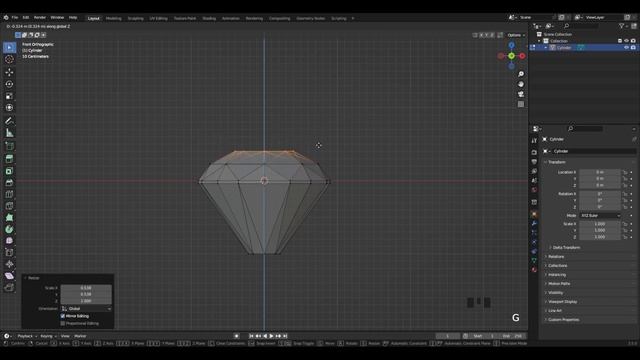This screenshot has height=360, width=640.
Task: Toggle the Proportional Editing checkbox
Action: 63,323
